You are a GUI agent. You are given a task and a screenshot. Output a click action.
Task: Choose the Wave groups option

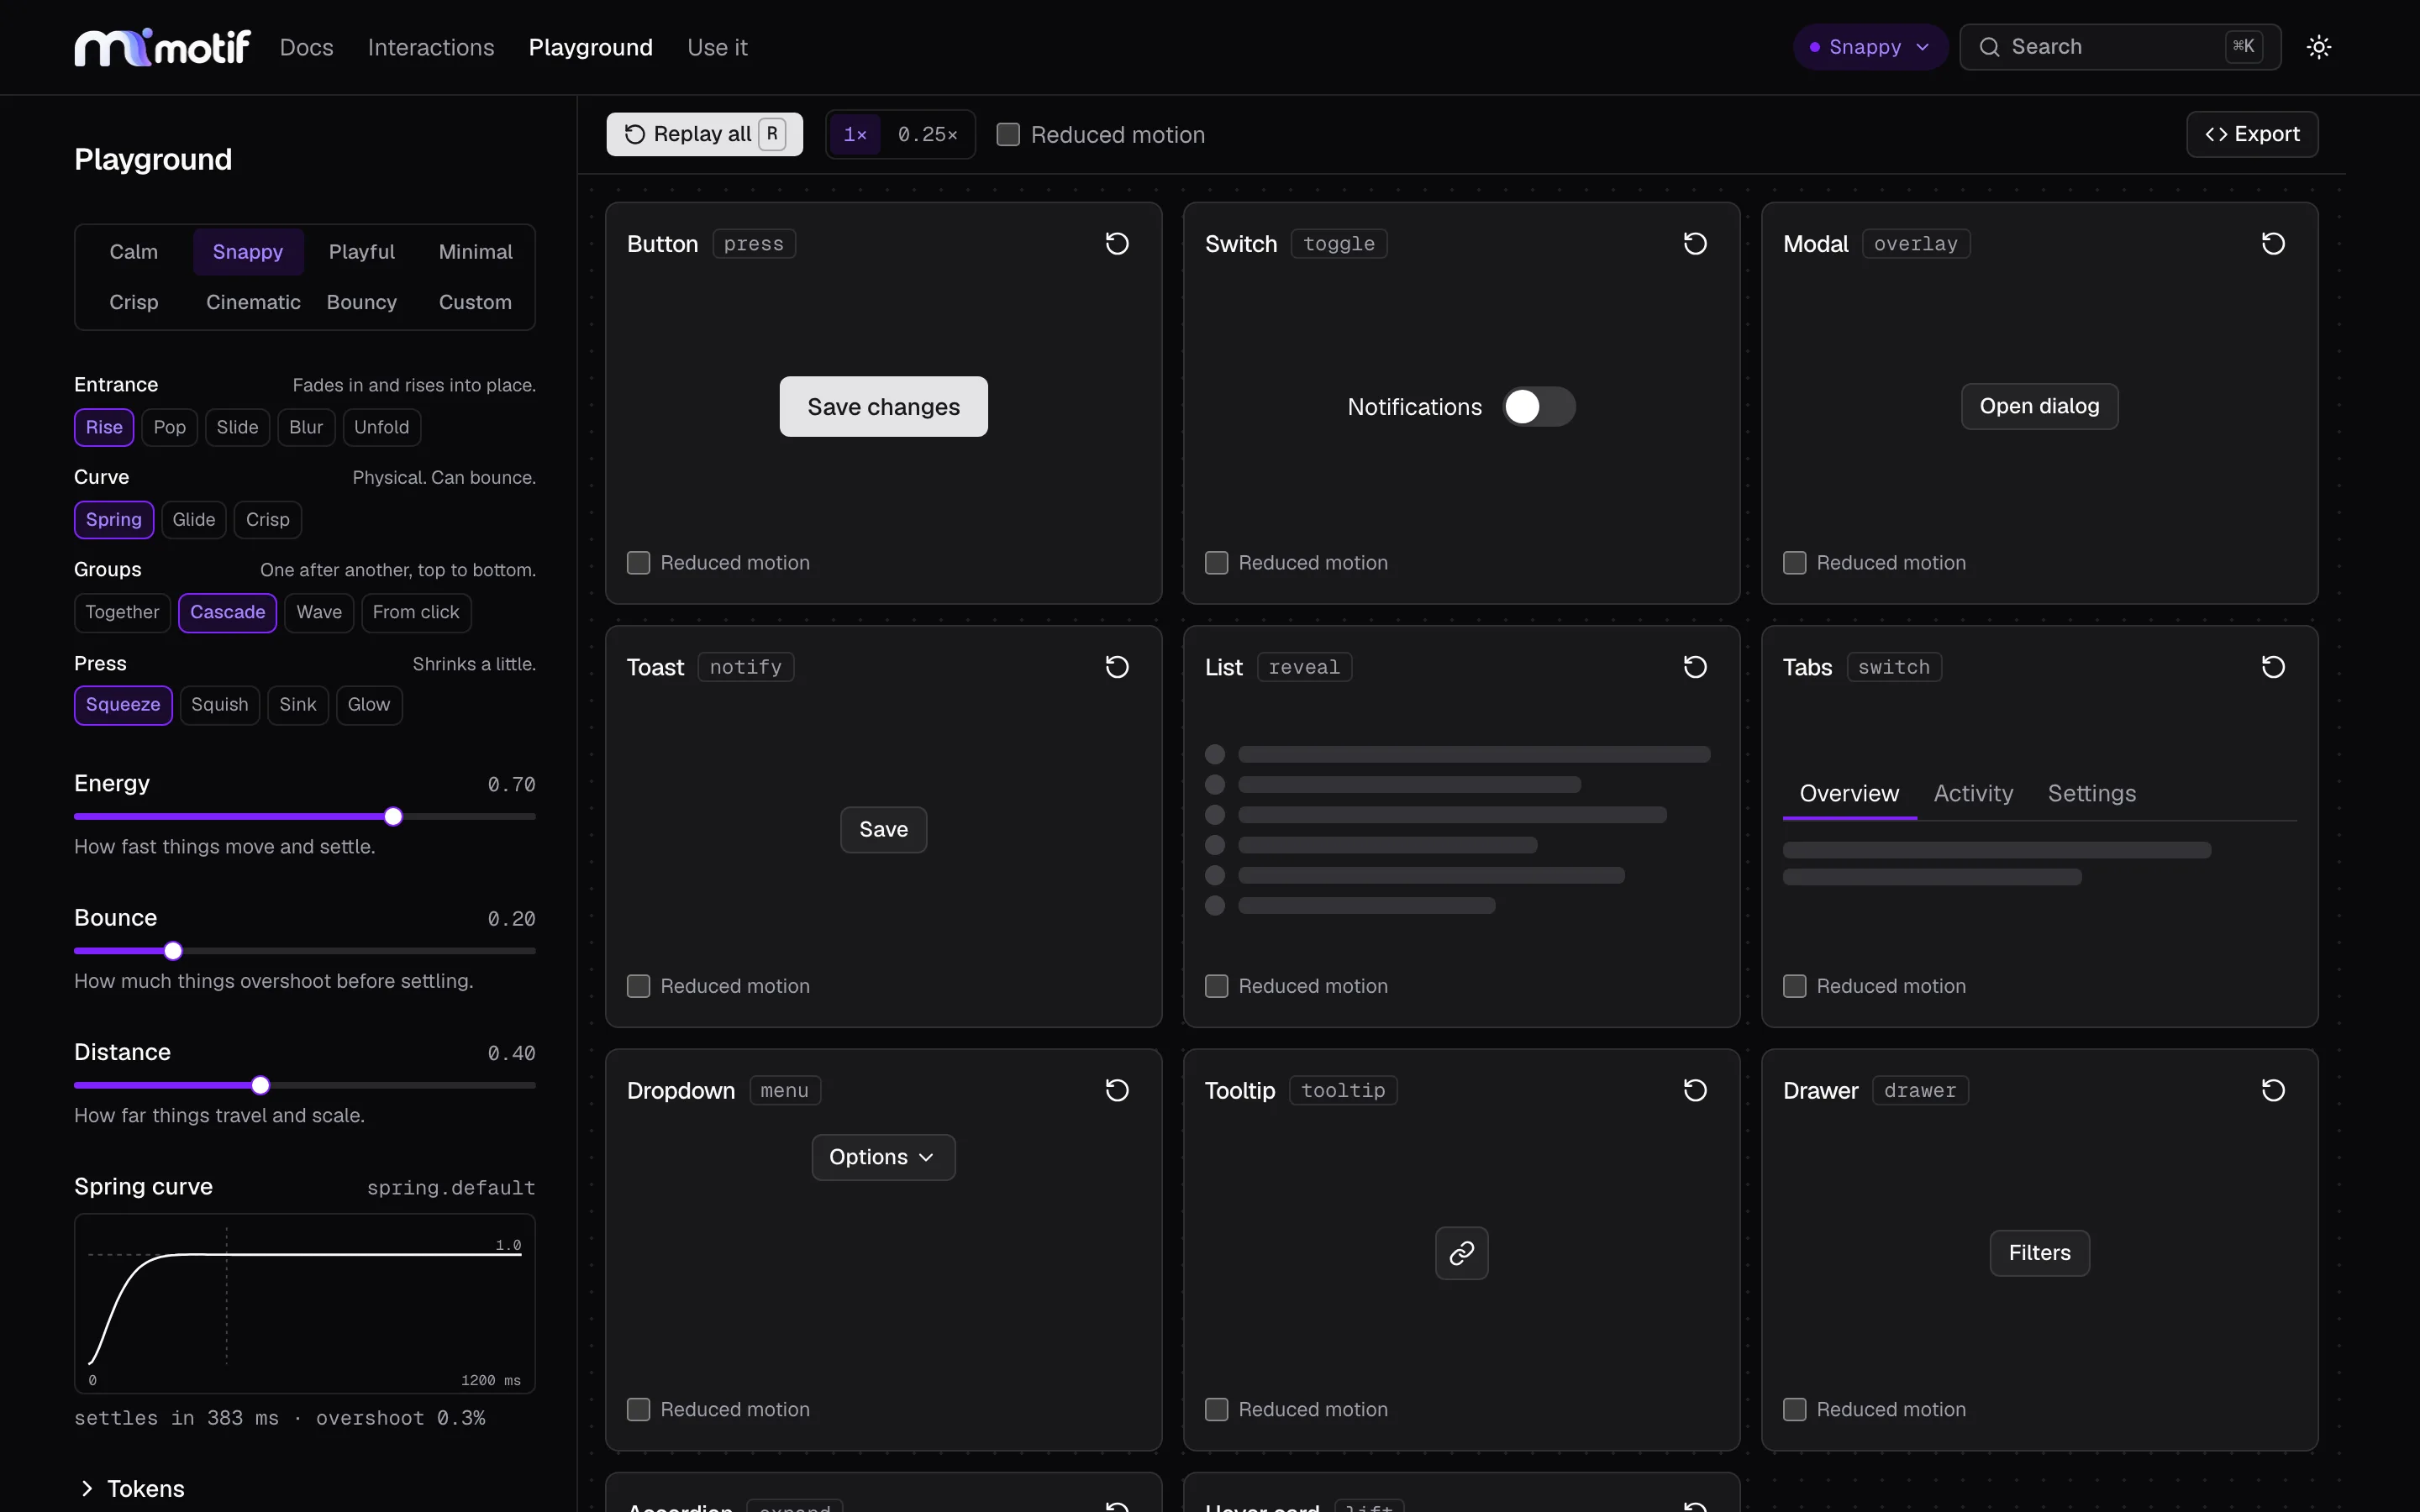click(x=318, y=612)
